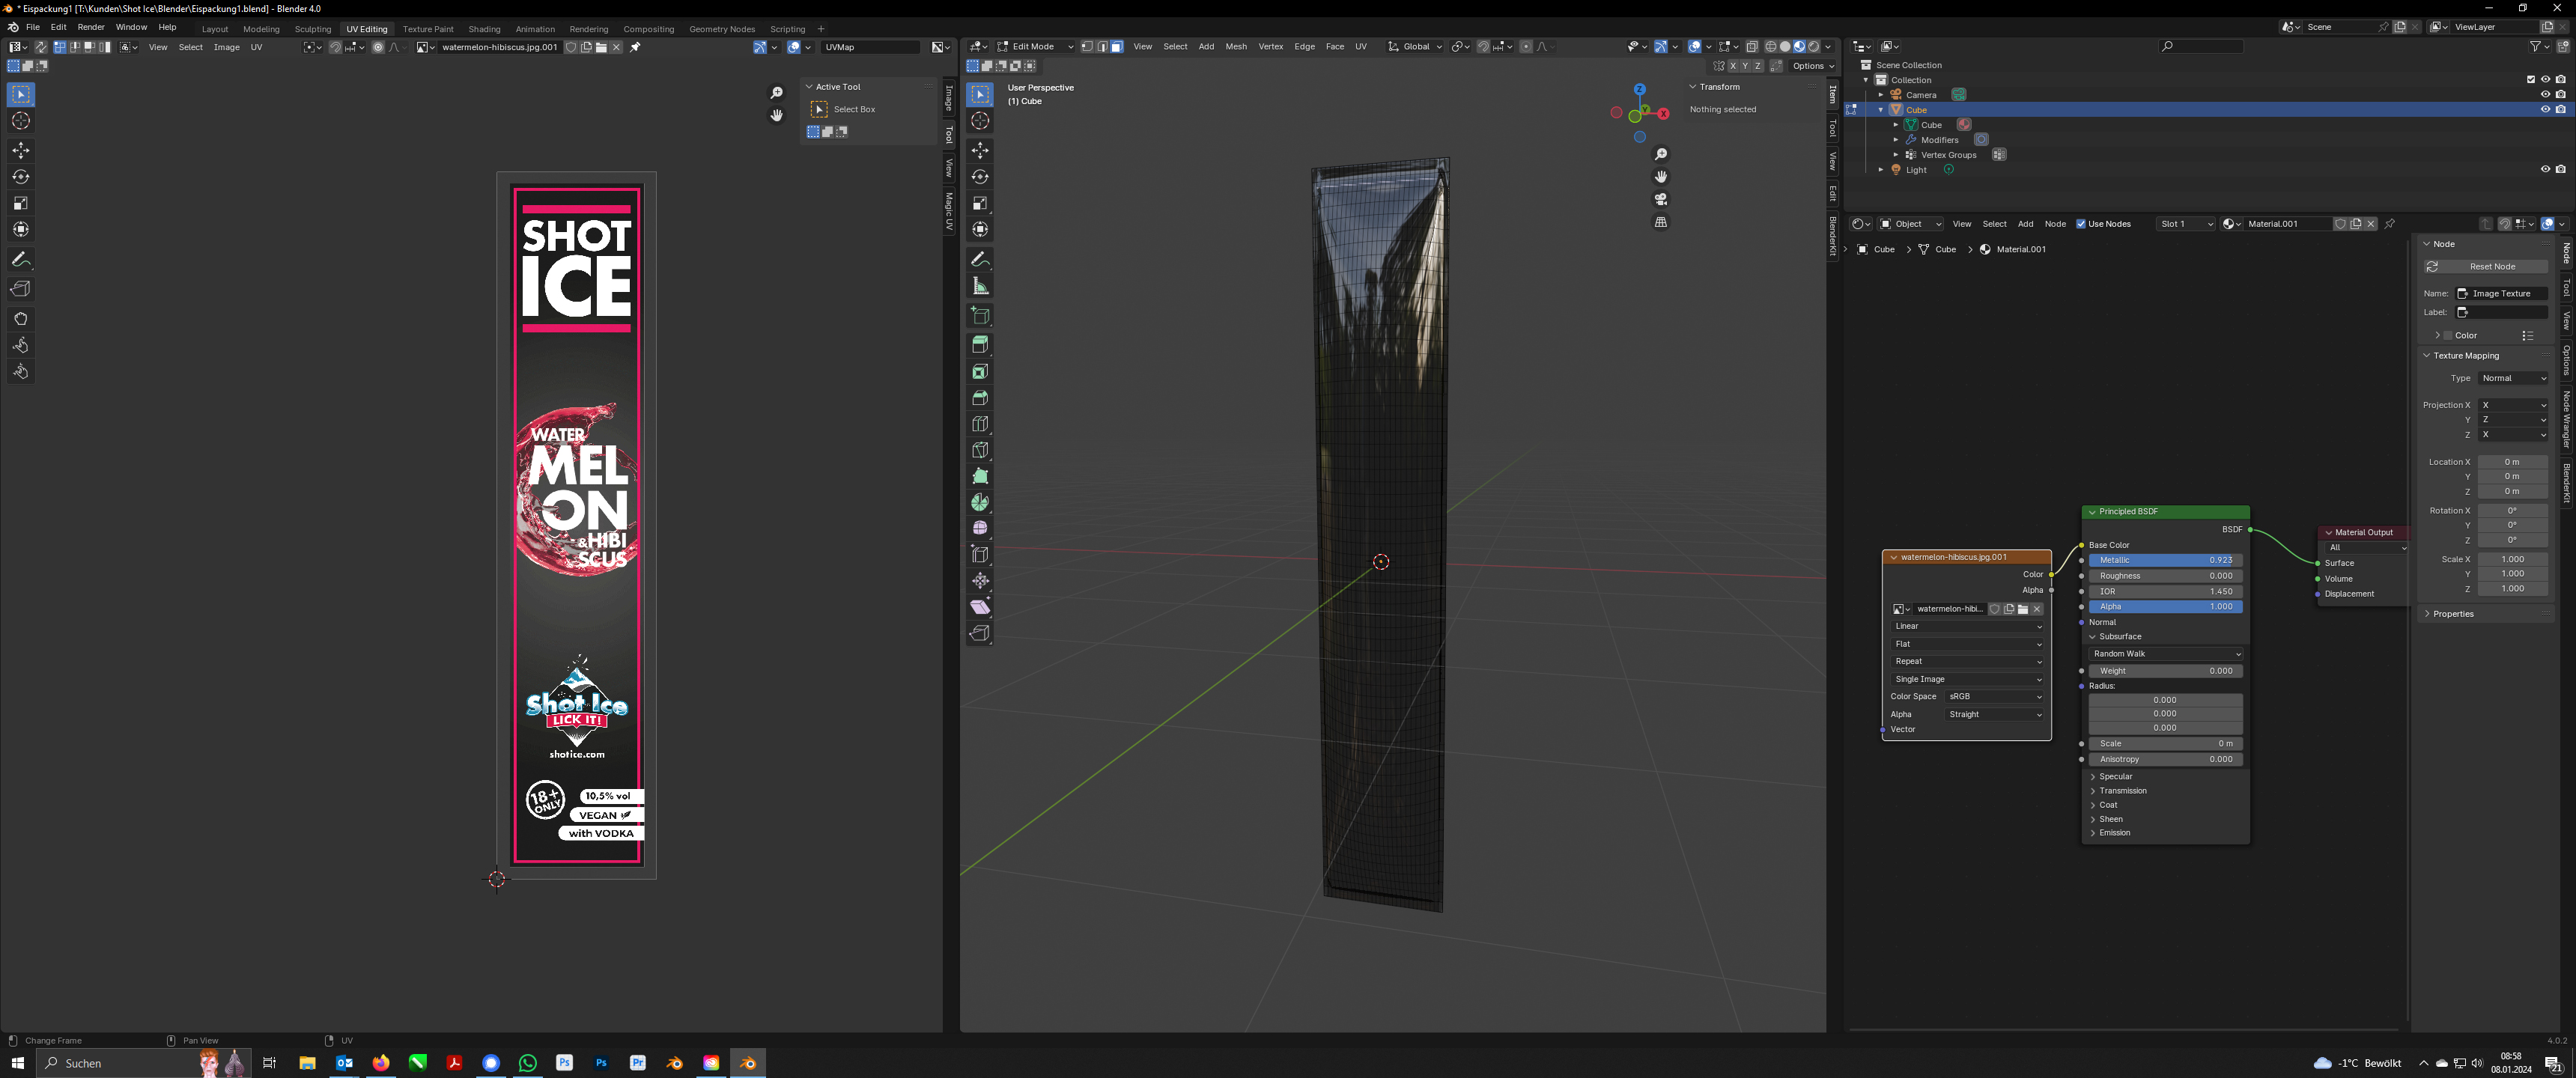Open the Color Space sRGB dropdown
The height and width of the screenshot is (1078, 2576).
tap(1994, 696)
